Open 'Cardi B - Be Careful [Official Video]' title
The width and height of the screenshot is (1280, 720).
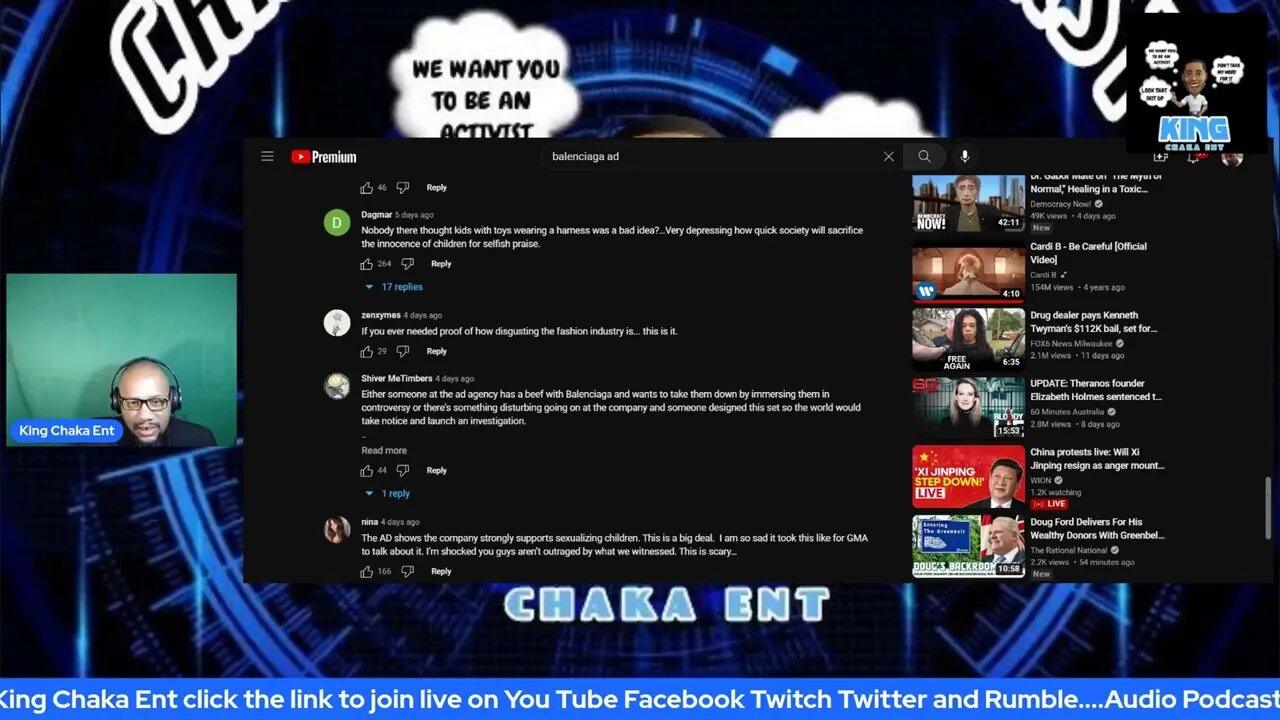(1089, 253)
